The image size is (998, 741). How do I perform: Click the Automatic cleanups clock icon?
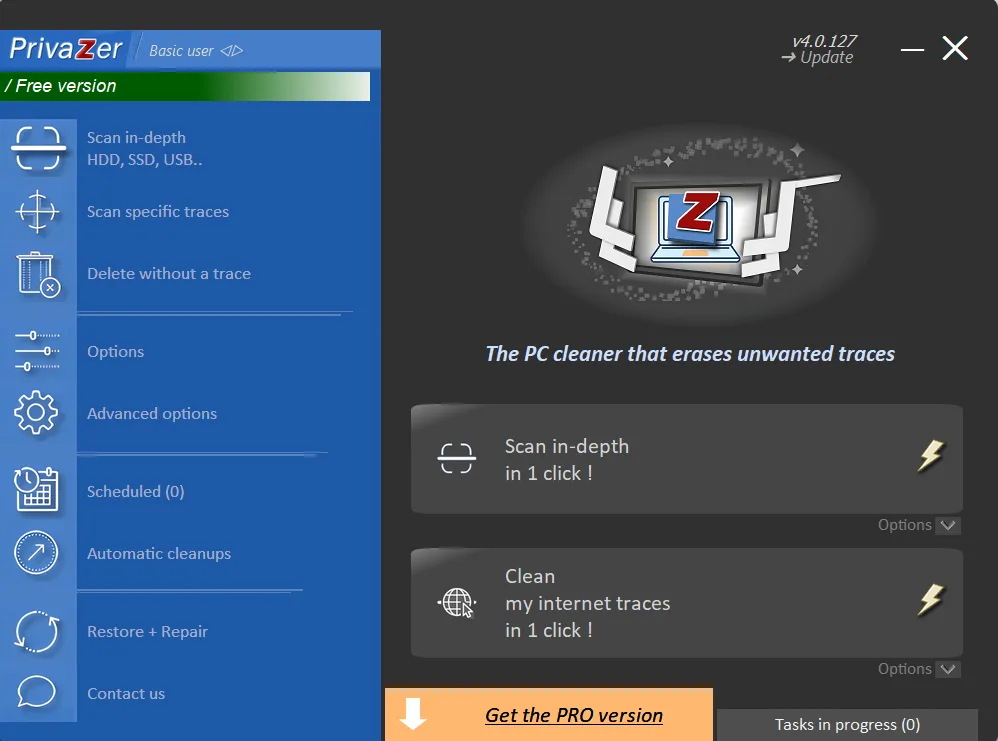(36, 553)
